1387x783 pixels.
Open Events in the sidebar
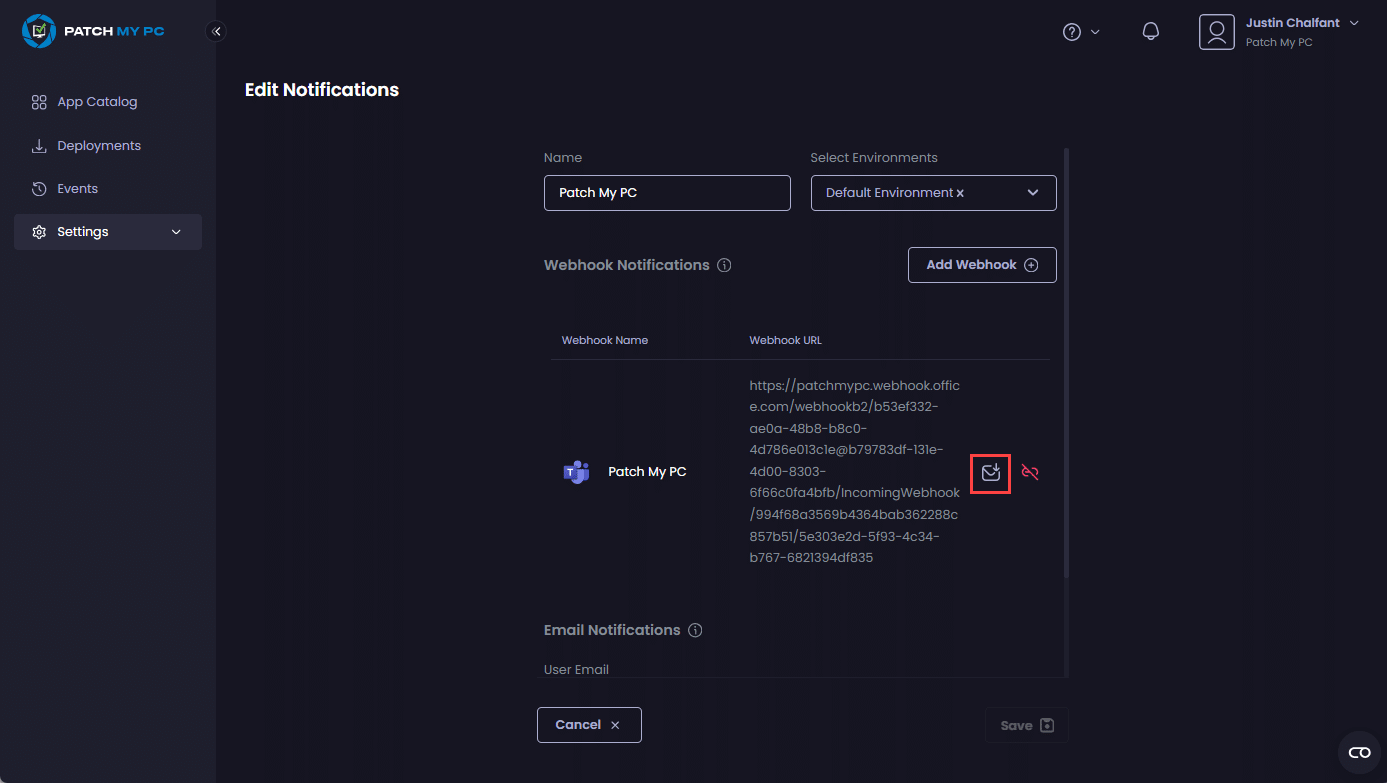[x=77, y=189]
